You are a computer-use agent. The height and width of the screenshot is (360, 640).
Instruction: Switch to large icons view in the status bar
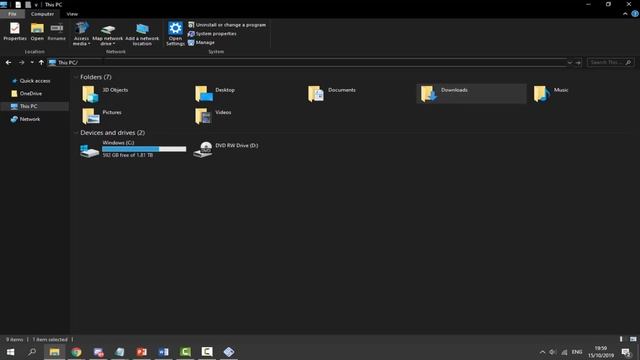(x=633, y=339)
